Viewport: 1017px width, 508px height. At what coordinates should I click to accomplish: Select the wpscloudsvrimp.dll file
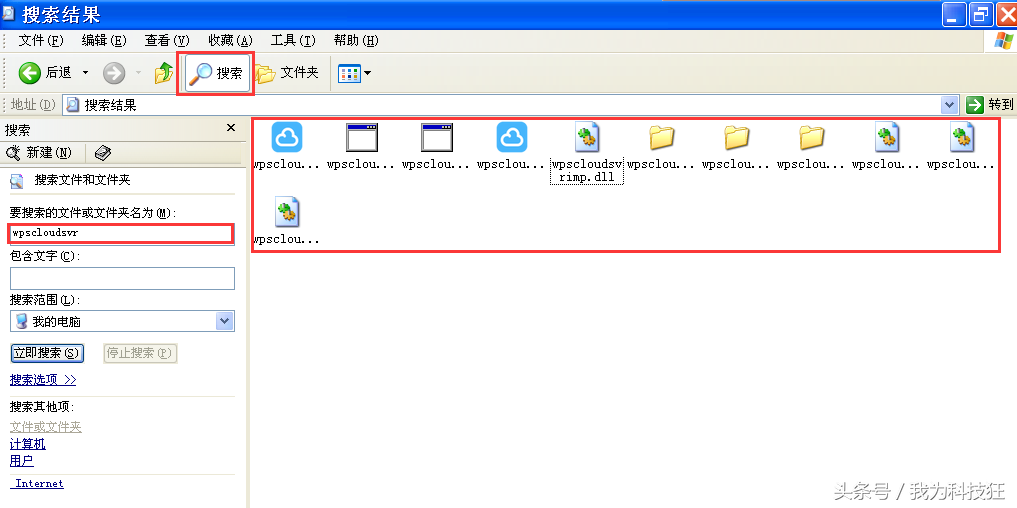coord(586,152)
